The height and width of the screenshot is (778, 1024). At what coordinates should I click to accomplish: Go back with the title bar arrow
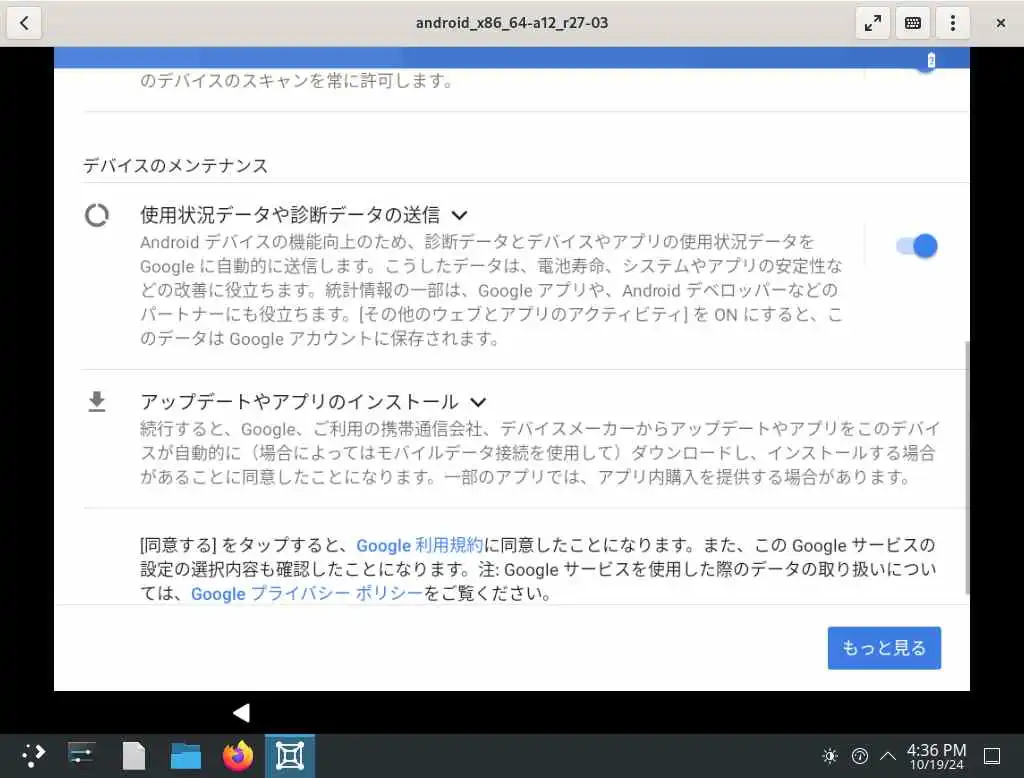[24, 23]
